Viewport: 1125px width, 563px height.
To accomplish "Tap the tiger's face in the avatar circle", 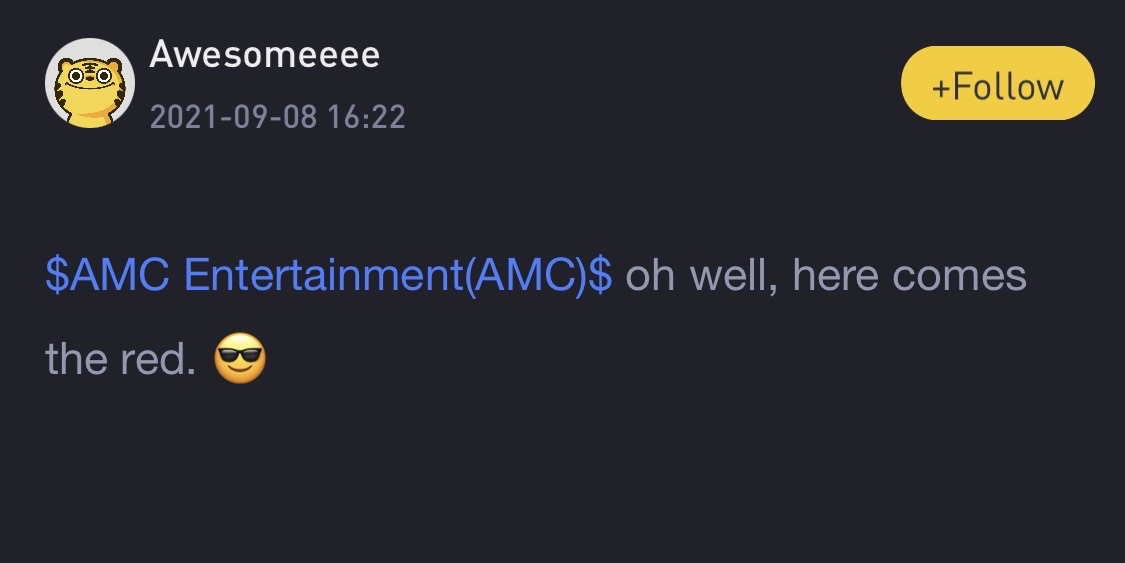I will pos(90,79).
